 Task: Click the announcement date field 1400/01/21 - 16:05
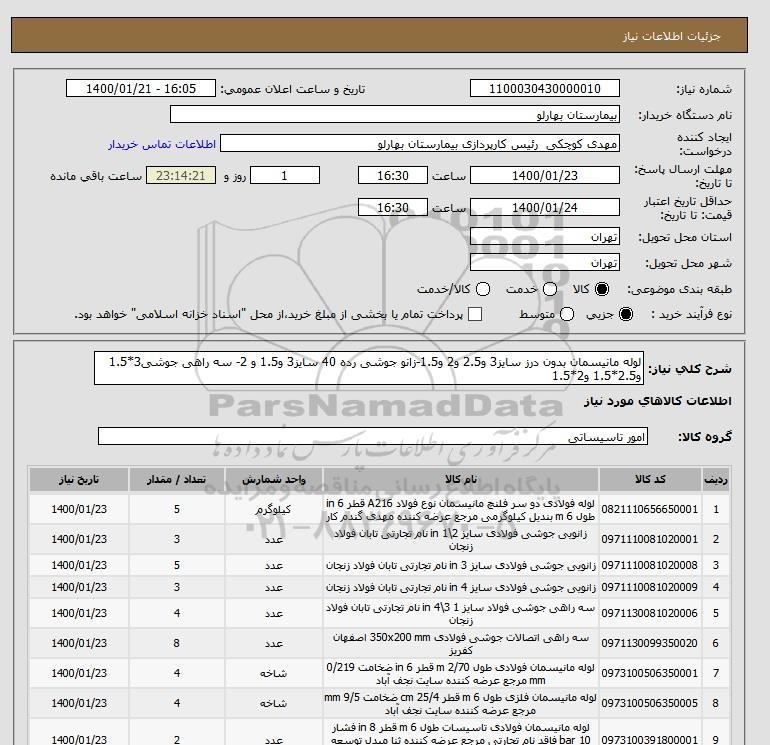[140, 88]
